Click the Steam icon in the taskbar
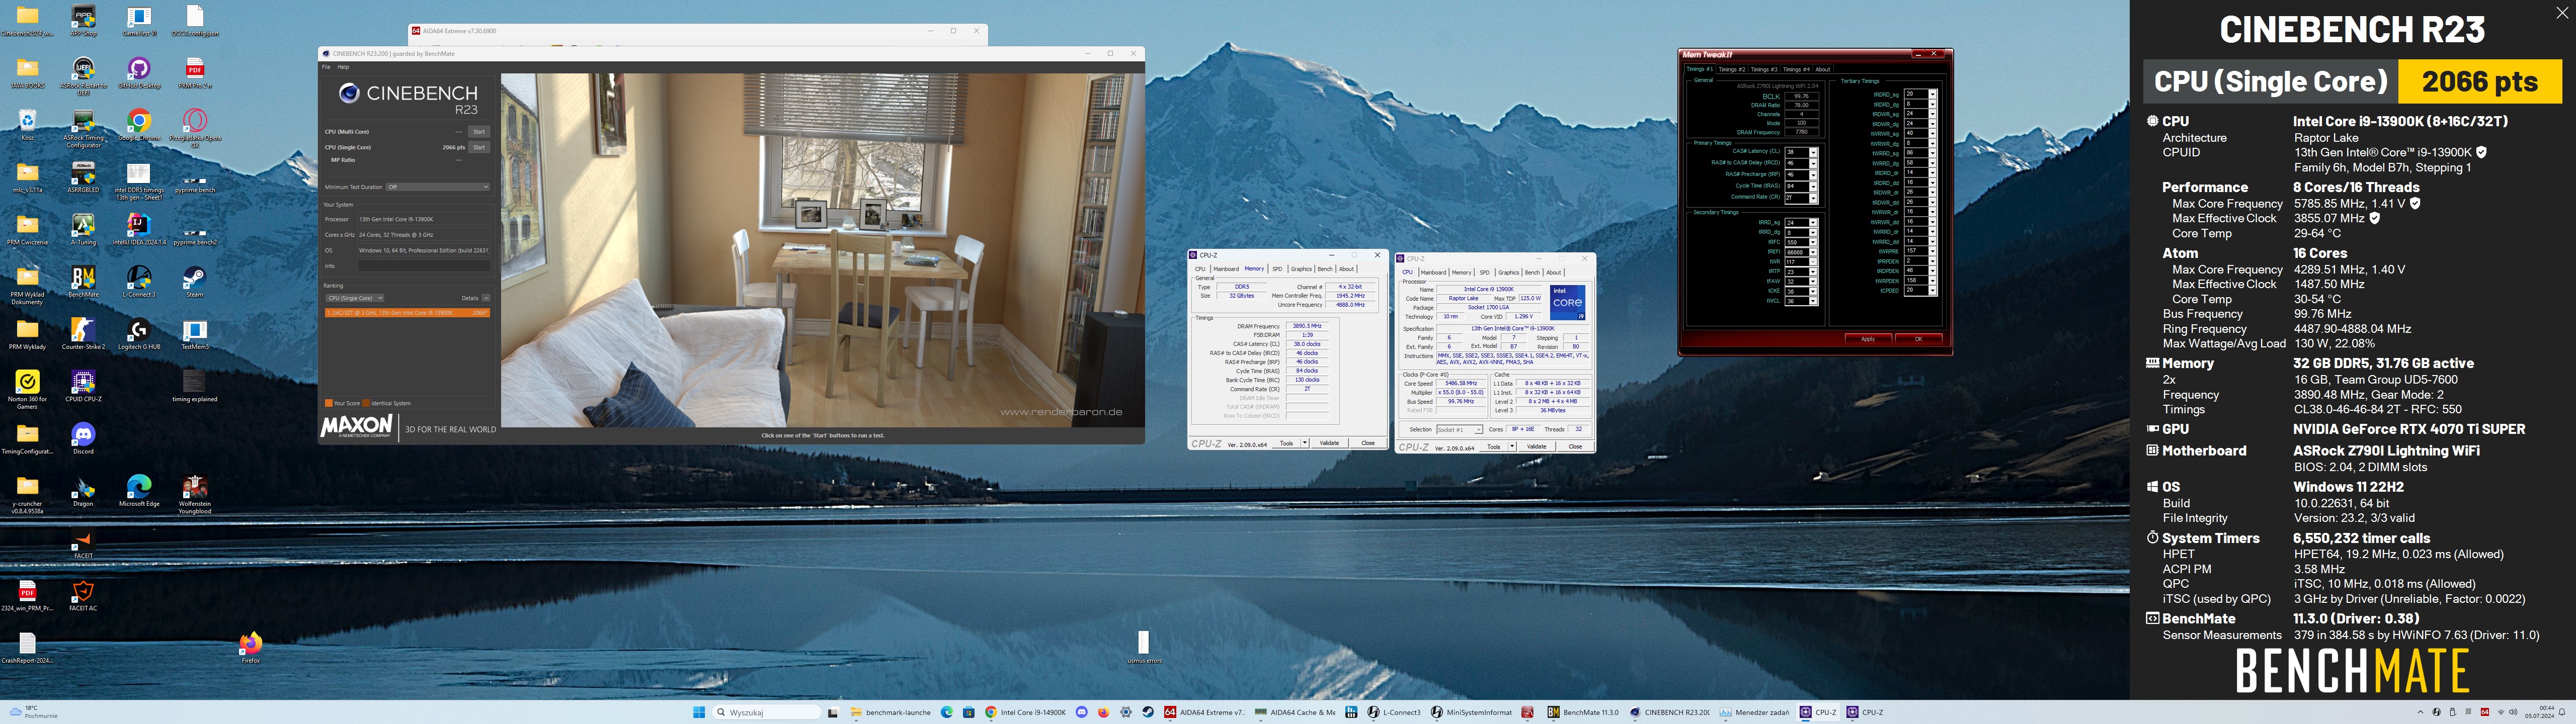Screen dimensions: 2576x724 click(1147, 712)
